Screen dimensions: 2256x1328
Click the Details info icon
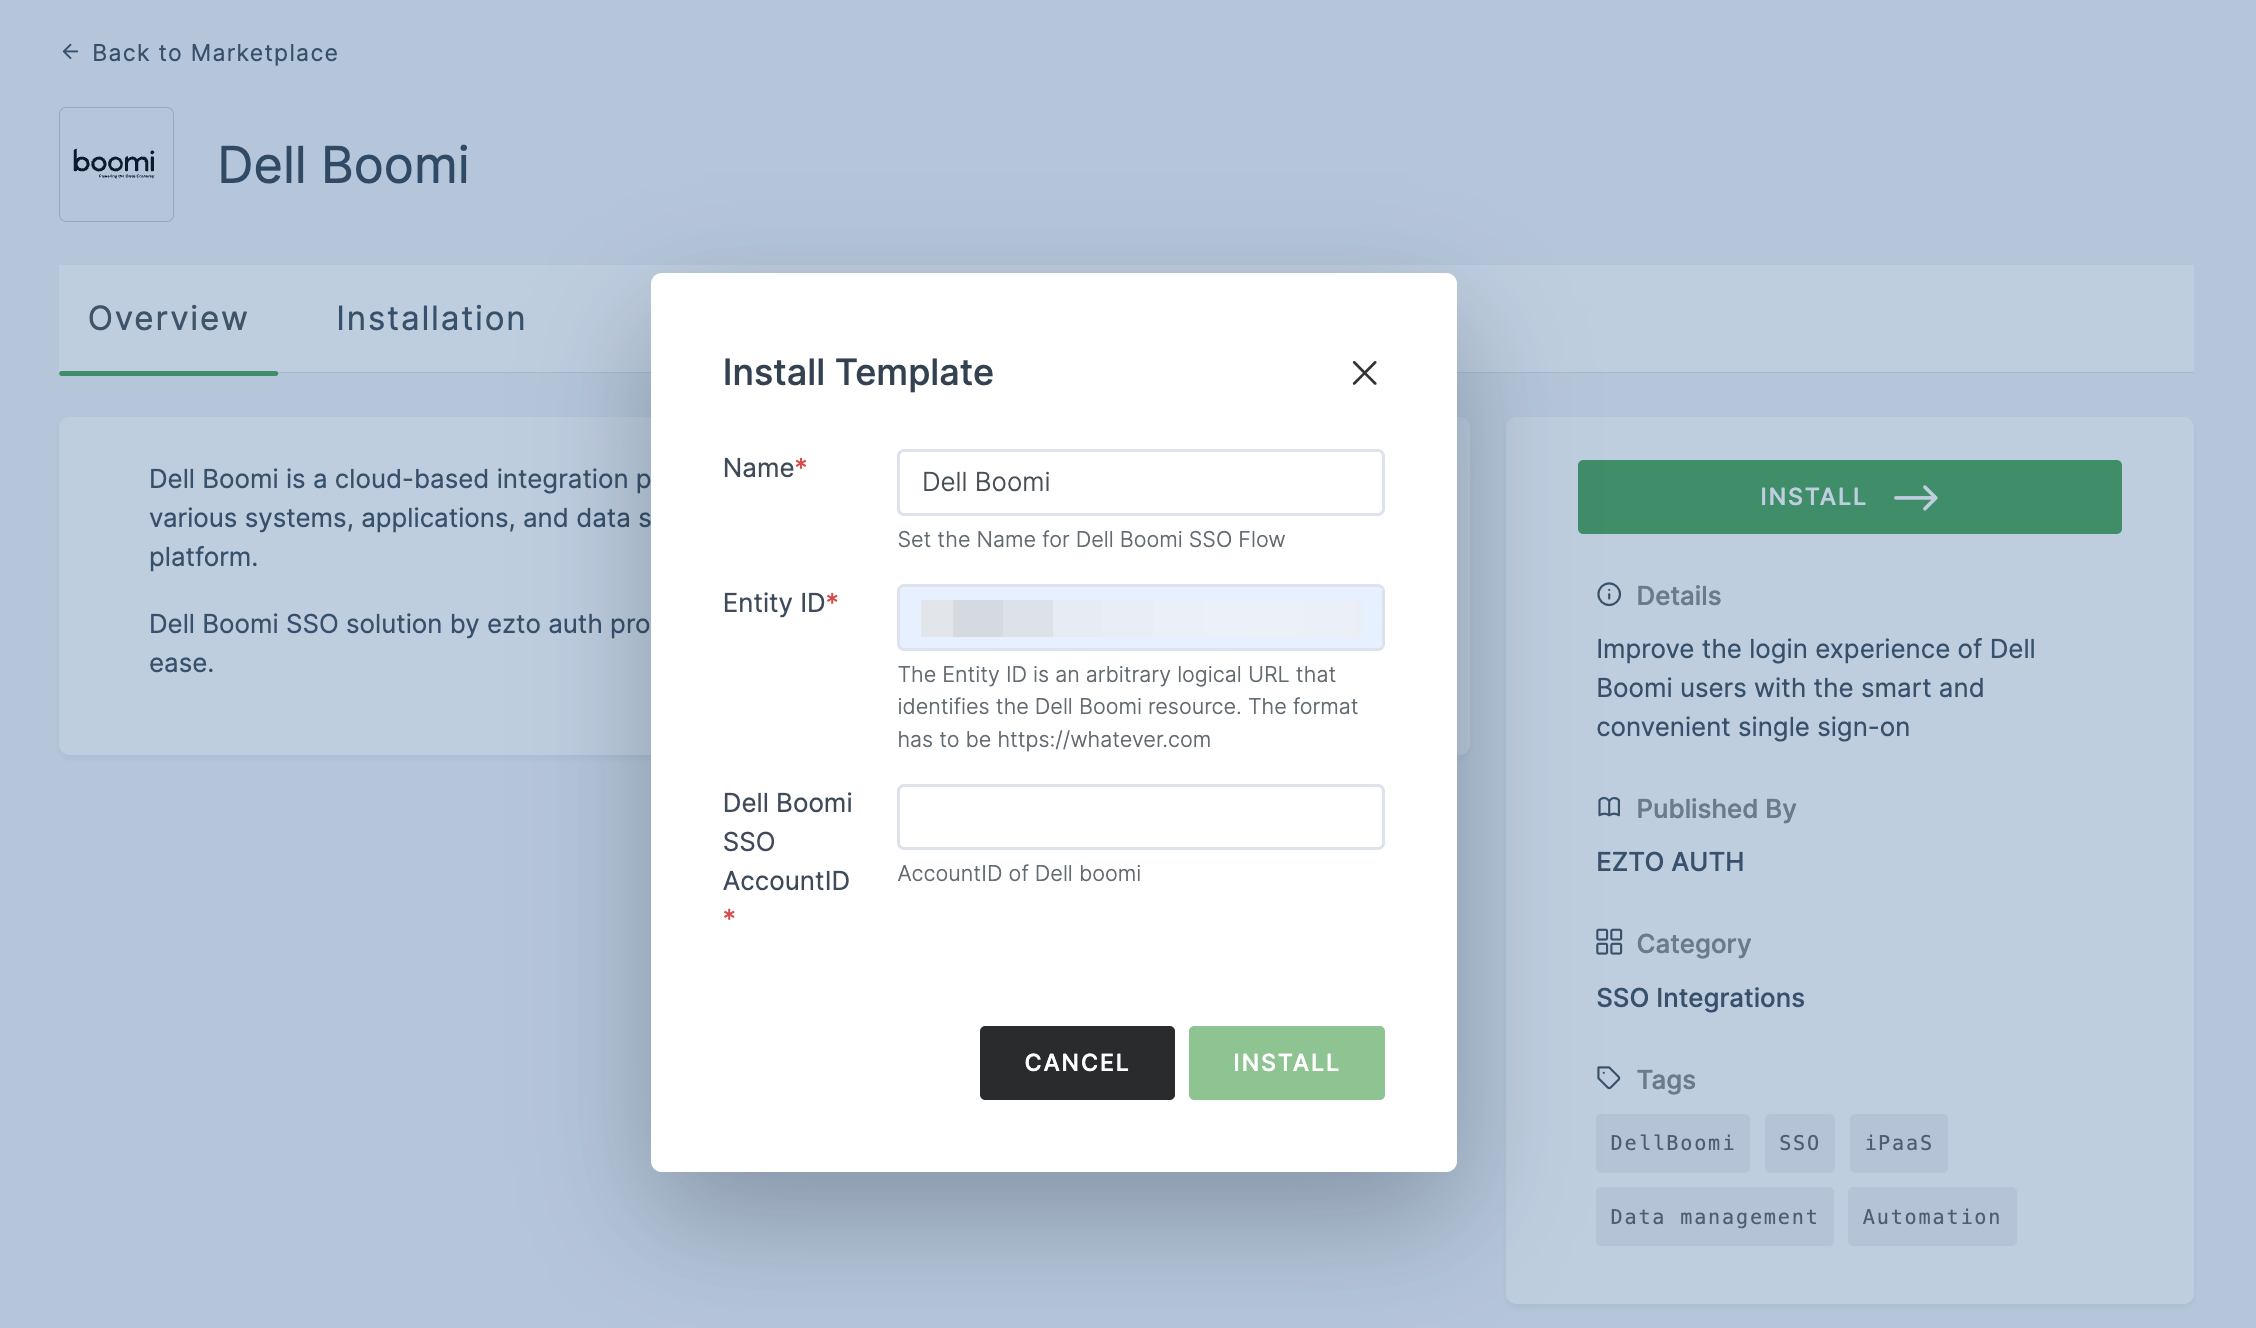click(x=1609, y=595)
